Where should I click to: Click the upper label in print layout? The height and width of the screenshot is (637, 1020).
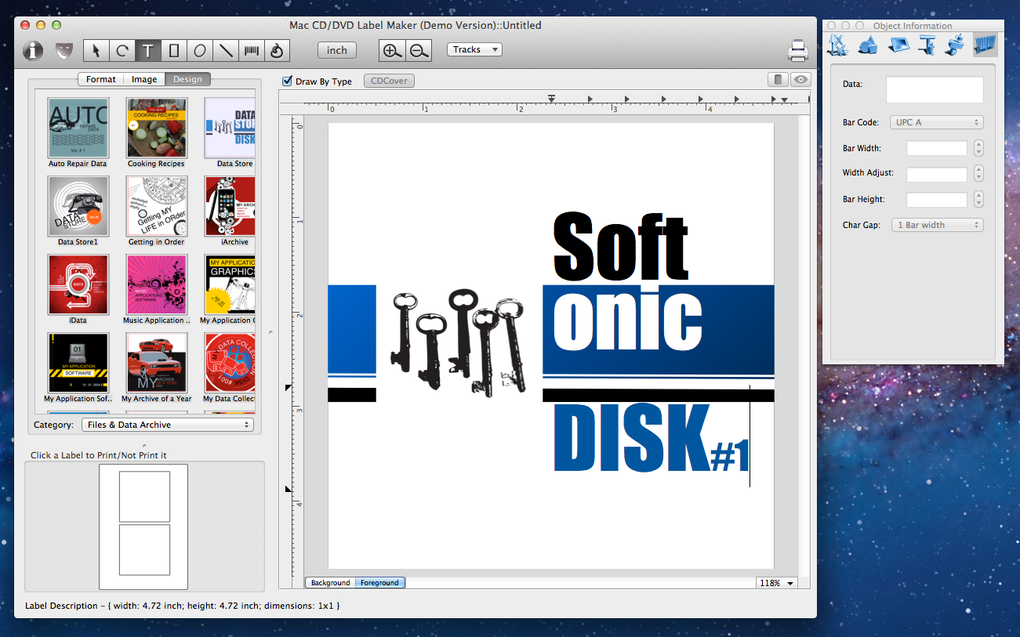144,497
